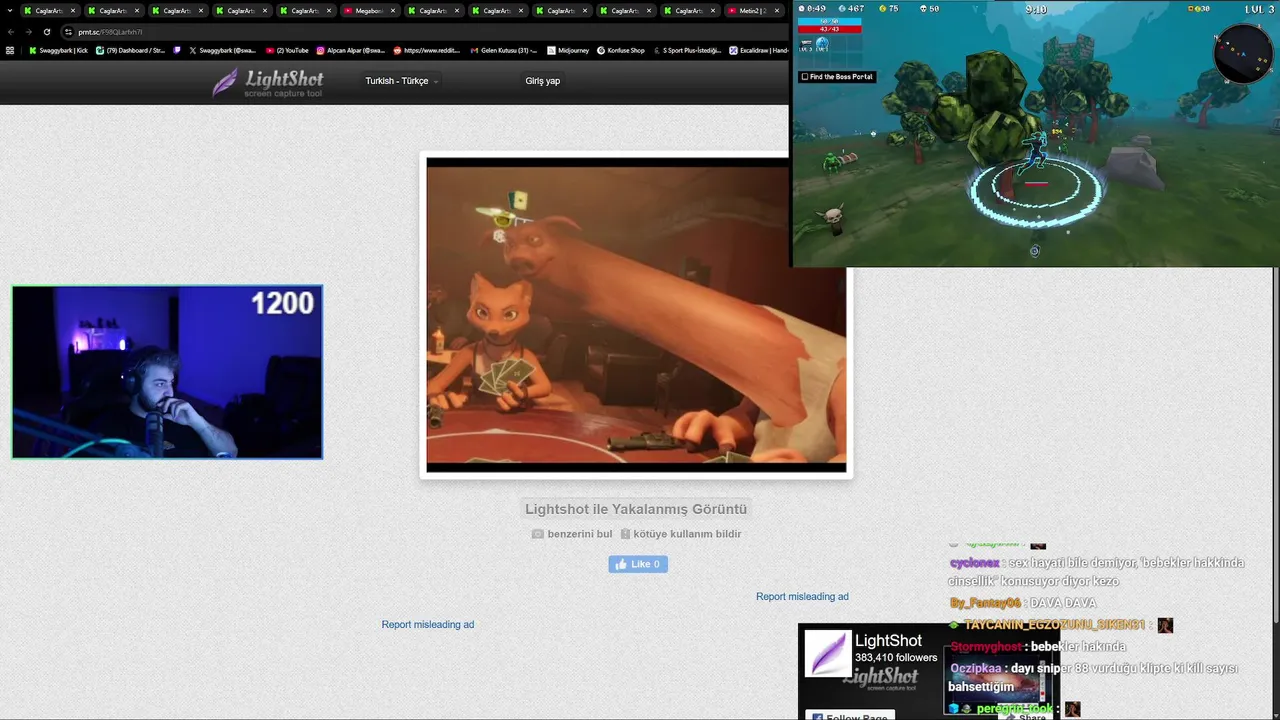Open the Gelen Kutusu (31) Gmail bookmark

(503, 50)
